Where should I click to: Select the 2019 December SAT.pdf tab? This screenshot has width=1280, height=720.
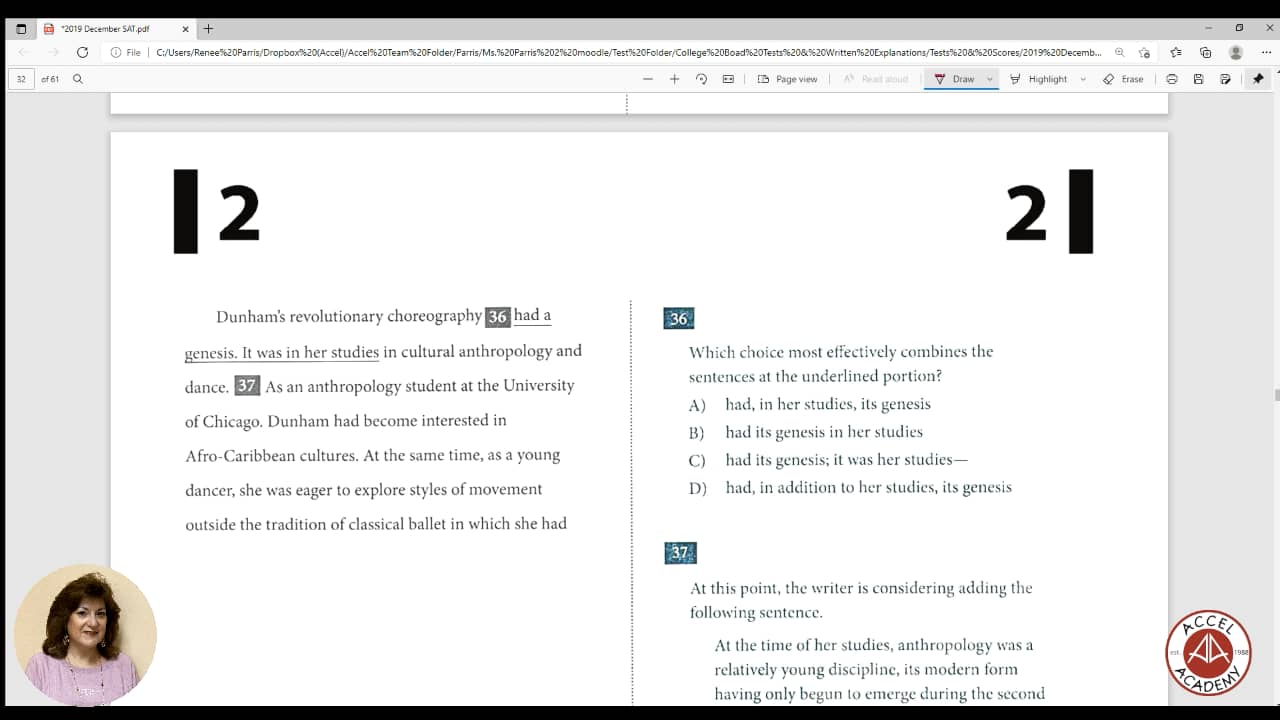click(x=110, y=29)
